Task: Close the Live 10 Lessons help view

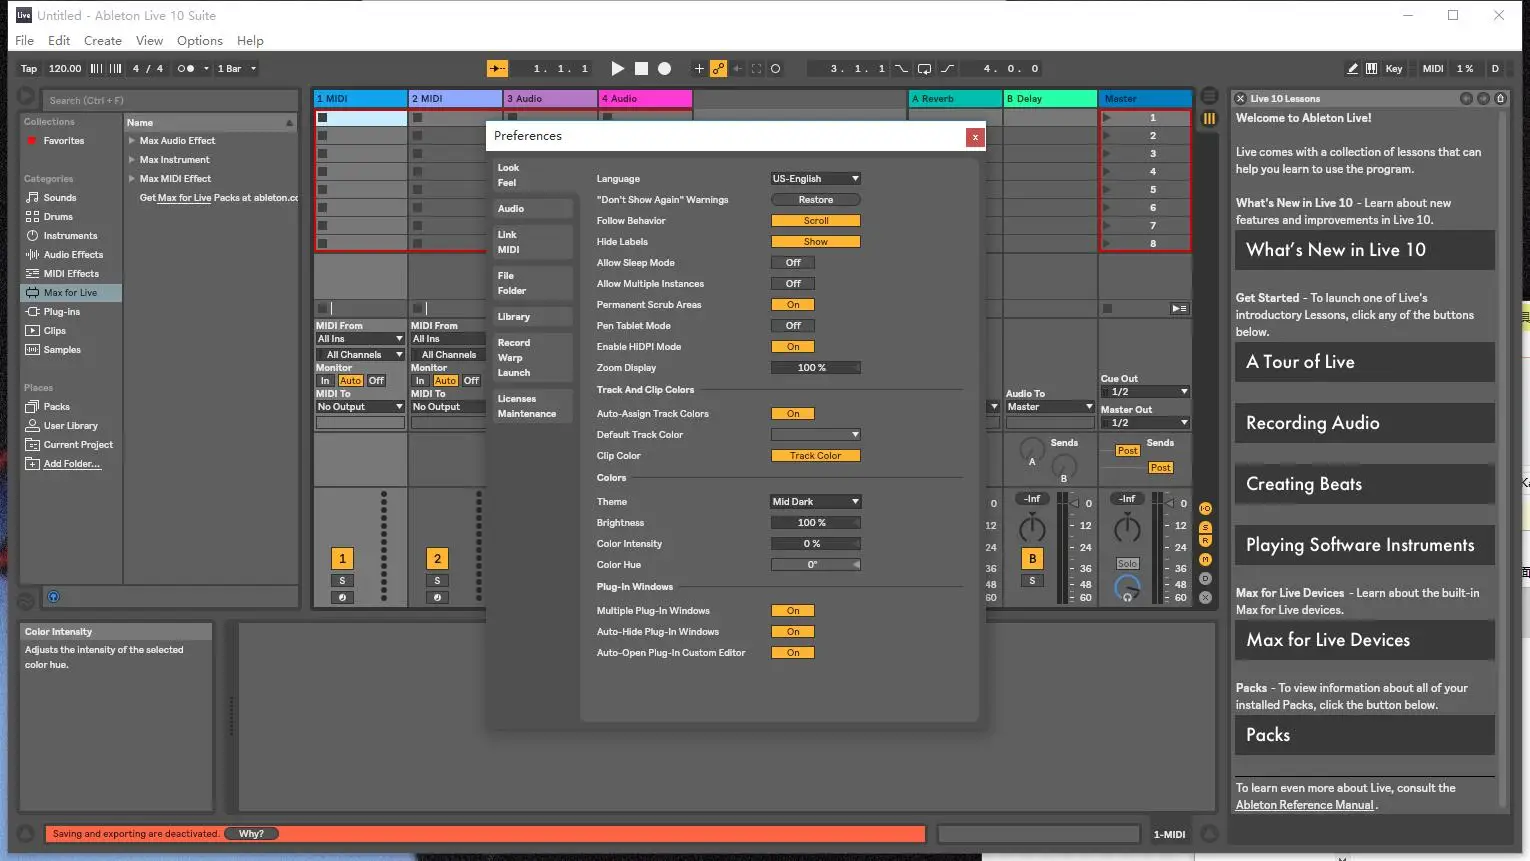Action: (1240, 98)
